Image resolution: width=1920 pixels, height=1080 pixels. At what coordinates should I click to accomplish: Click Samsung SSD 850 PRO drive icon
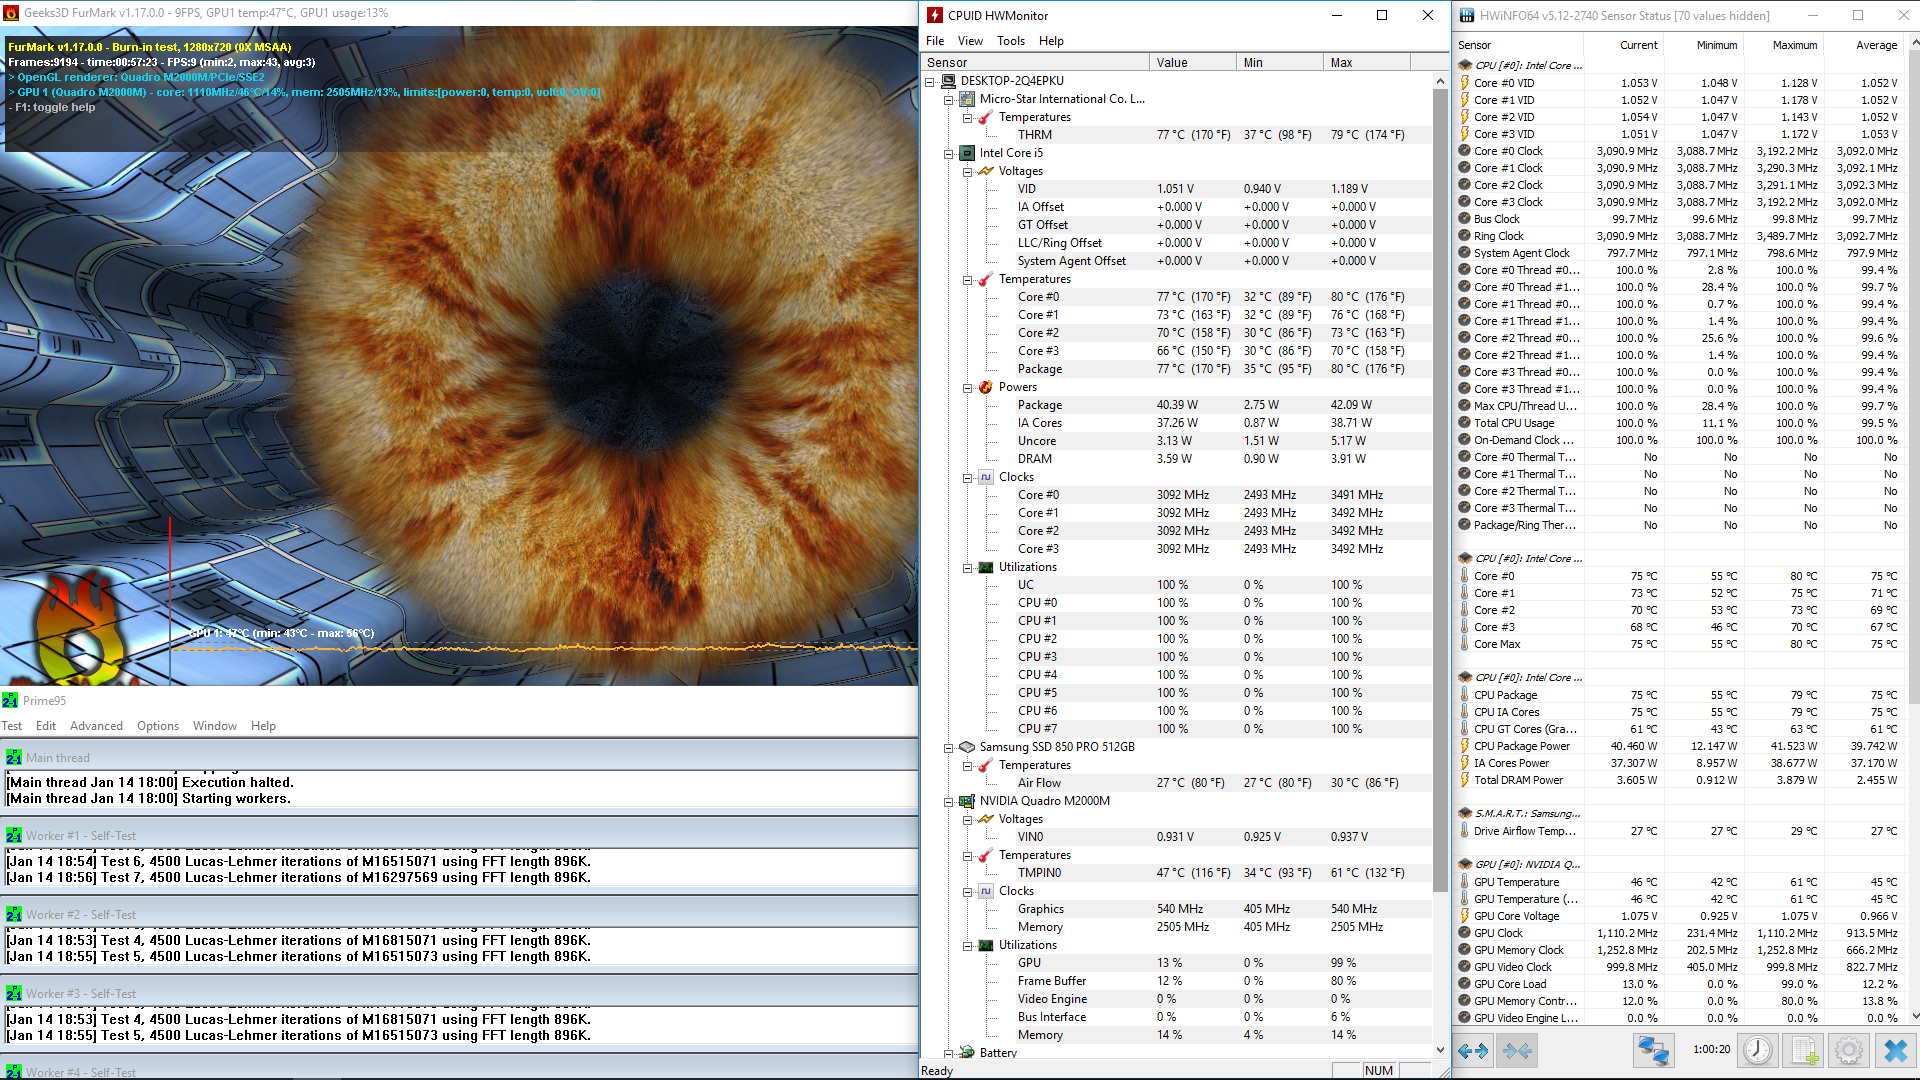coord(967,747)
